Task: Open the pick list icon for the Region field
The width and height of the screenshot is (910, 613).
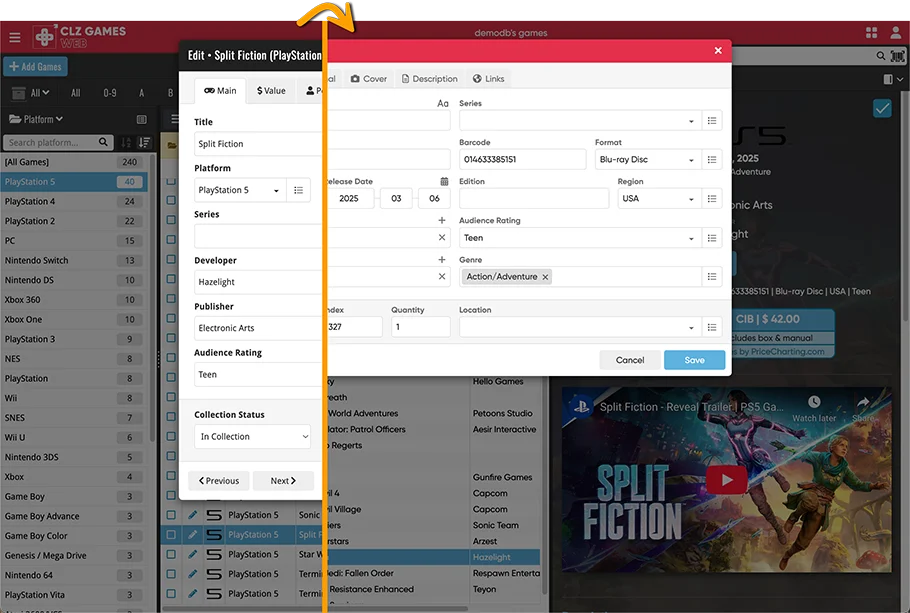Action: click(x=712, y=199)
